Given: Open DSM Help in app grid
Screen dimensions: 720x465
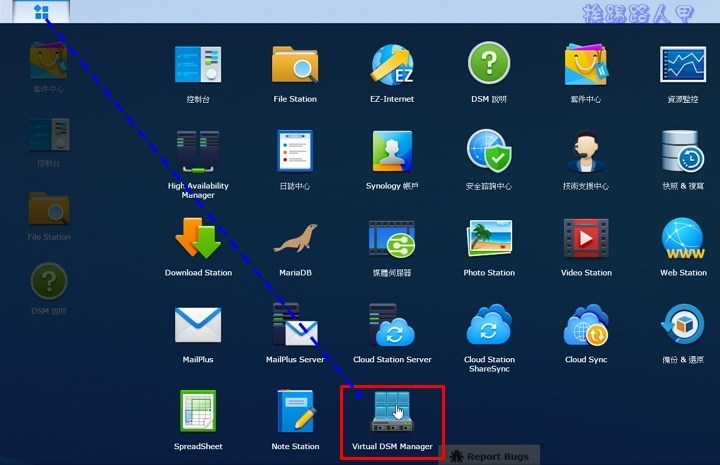Looking at the screenshot, I should pyautogui.click(x=489, y=63).
